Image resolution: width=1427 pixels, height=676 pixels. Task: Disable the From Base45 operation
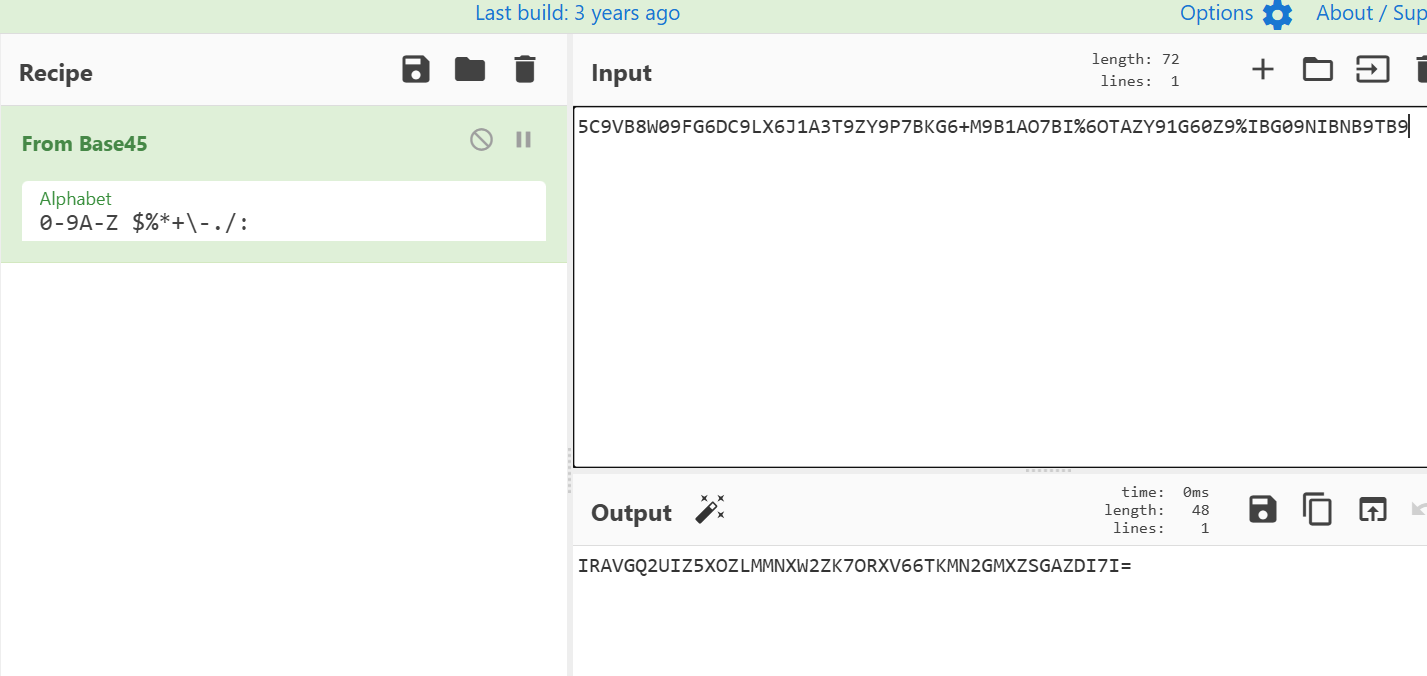pos(481,140)
